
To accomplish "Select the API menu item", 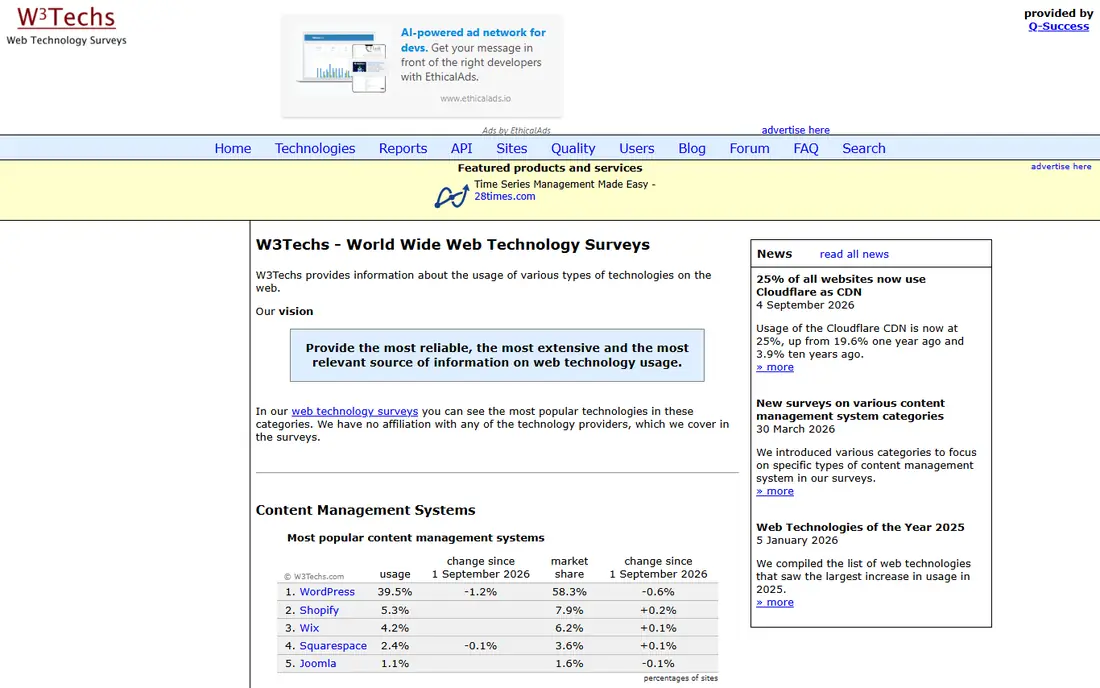I will (x=462, y=149).
